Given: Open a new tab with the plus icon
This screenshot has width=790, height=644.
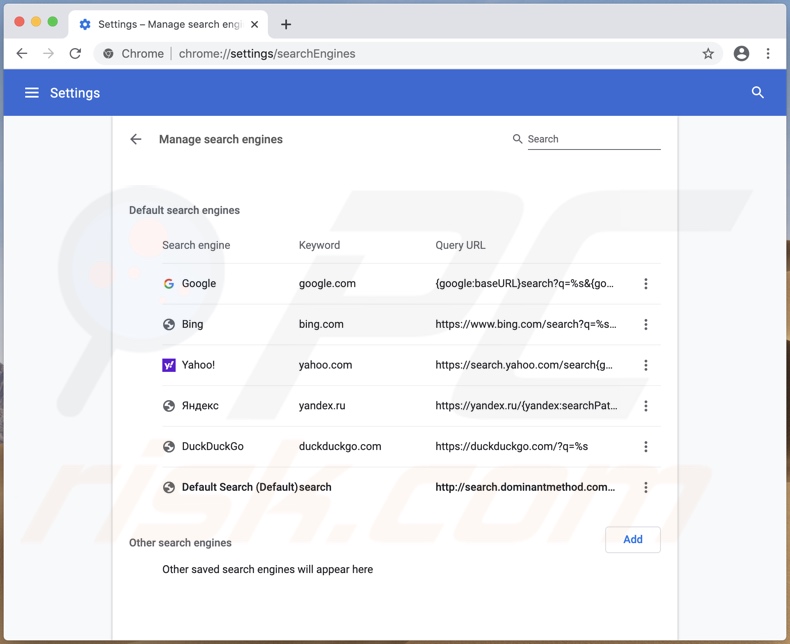Looking at the screenshot, I should pyautogui.click(x=286, y=24).
